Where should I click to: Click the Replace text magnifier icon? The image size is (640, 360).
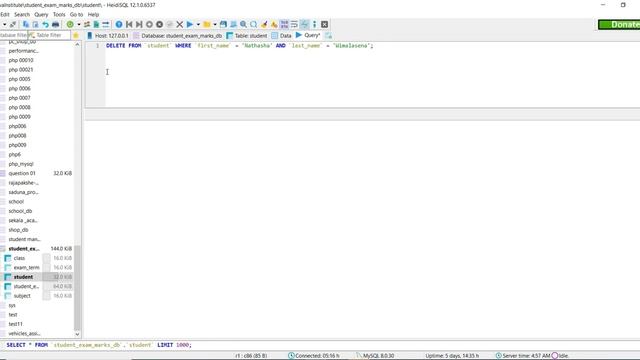253,24
